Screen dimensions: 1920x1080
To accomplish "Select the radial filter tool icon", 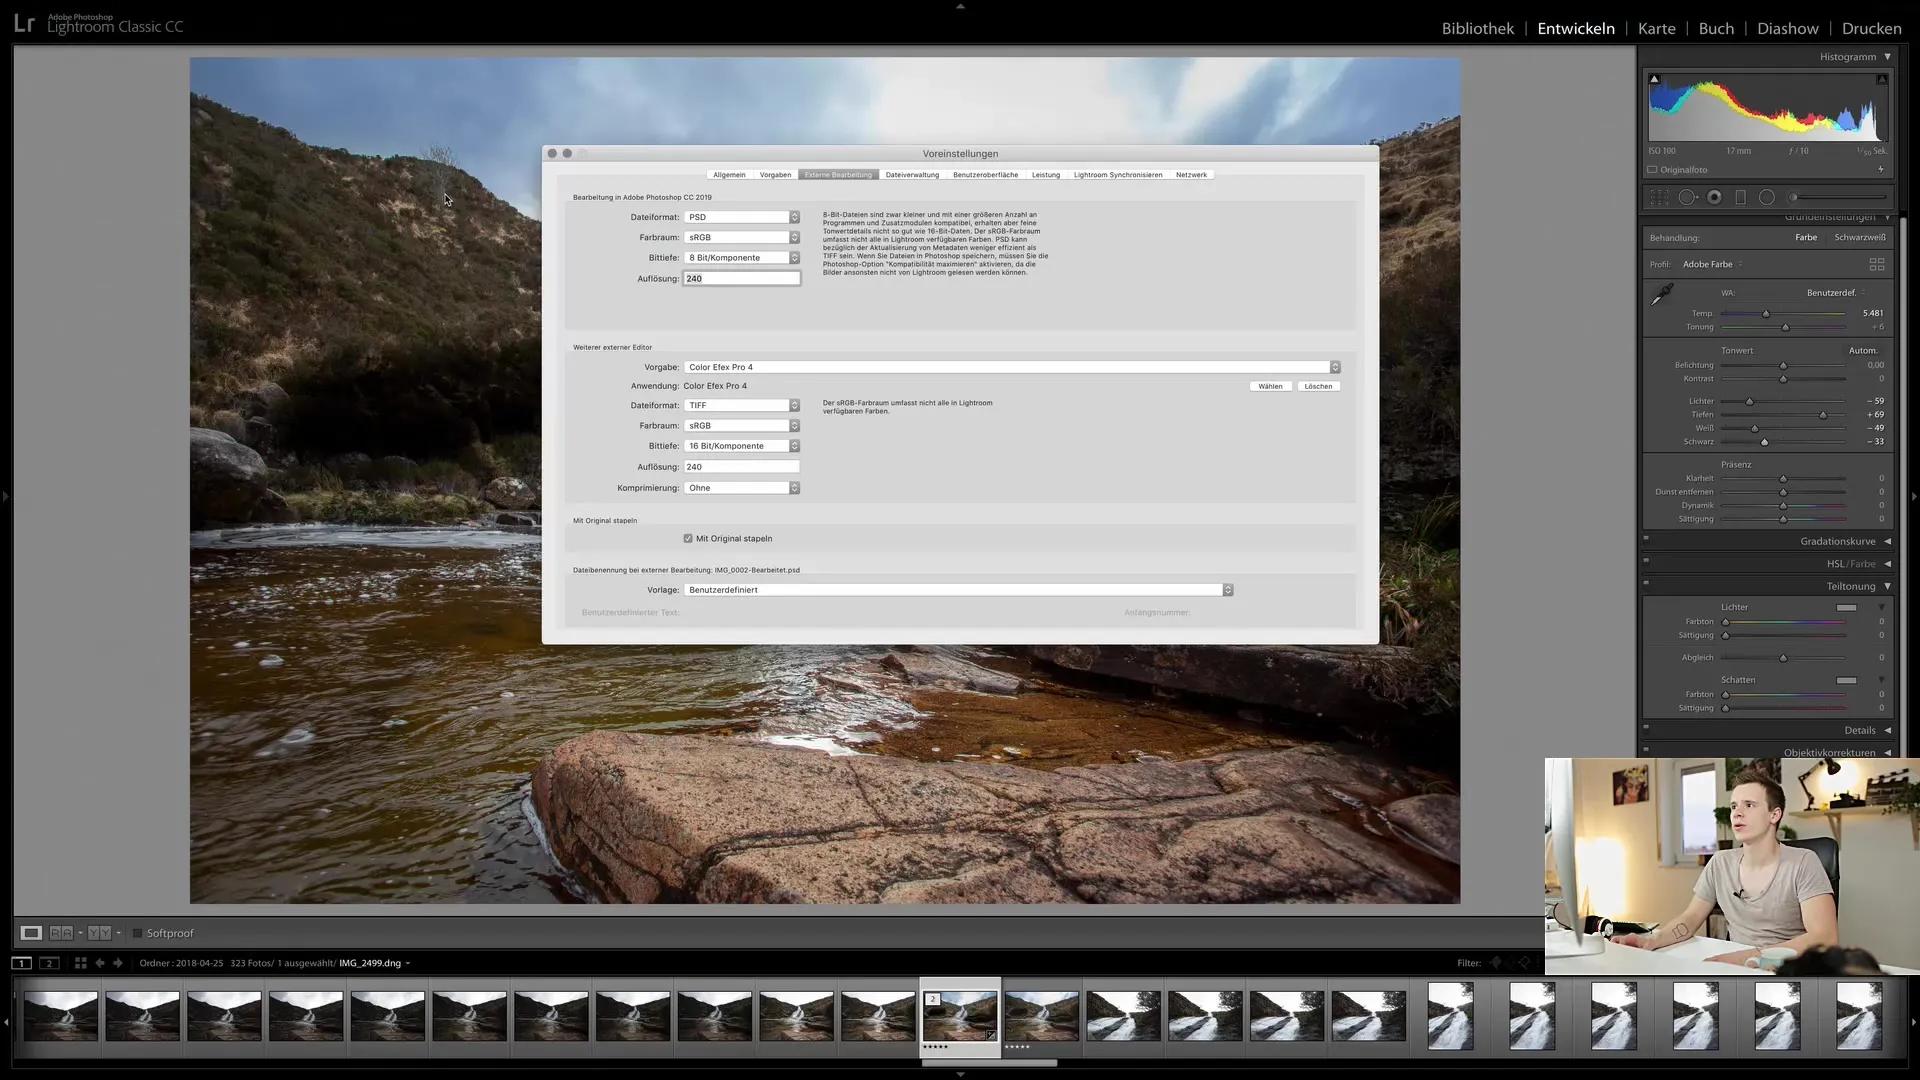I will coord(1766,197).
